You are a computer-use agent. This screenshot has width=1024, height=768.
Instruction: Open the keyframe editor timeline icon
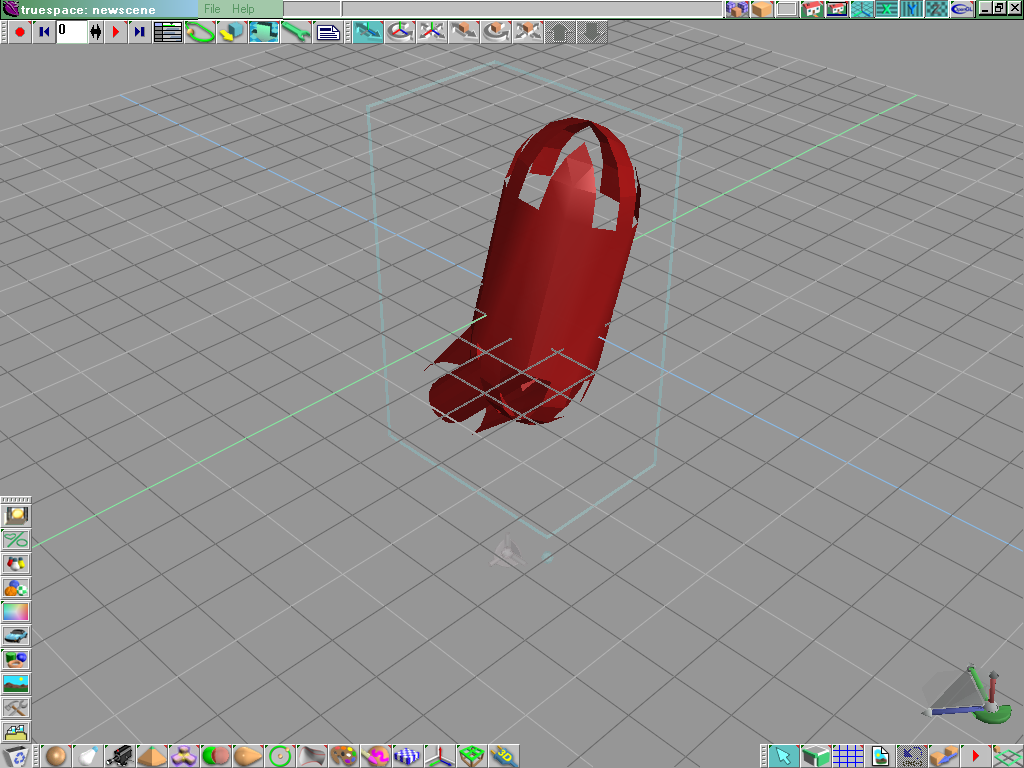(168, 31)
